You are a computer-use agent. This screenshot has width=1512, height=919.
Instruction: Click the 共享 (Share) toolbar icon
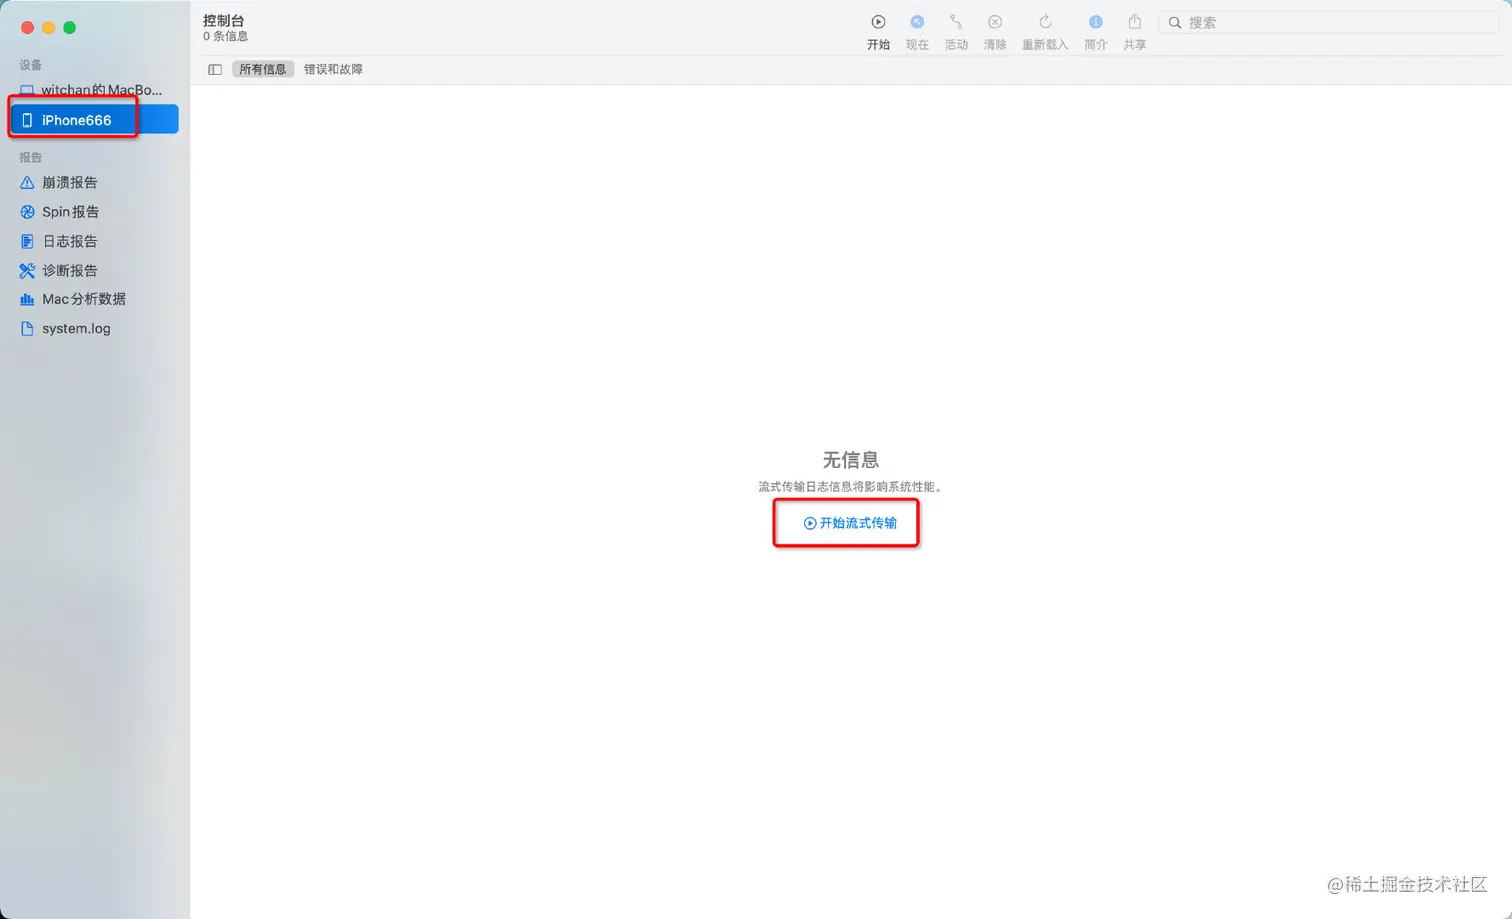(x=1135, y=22)
